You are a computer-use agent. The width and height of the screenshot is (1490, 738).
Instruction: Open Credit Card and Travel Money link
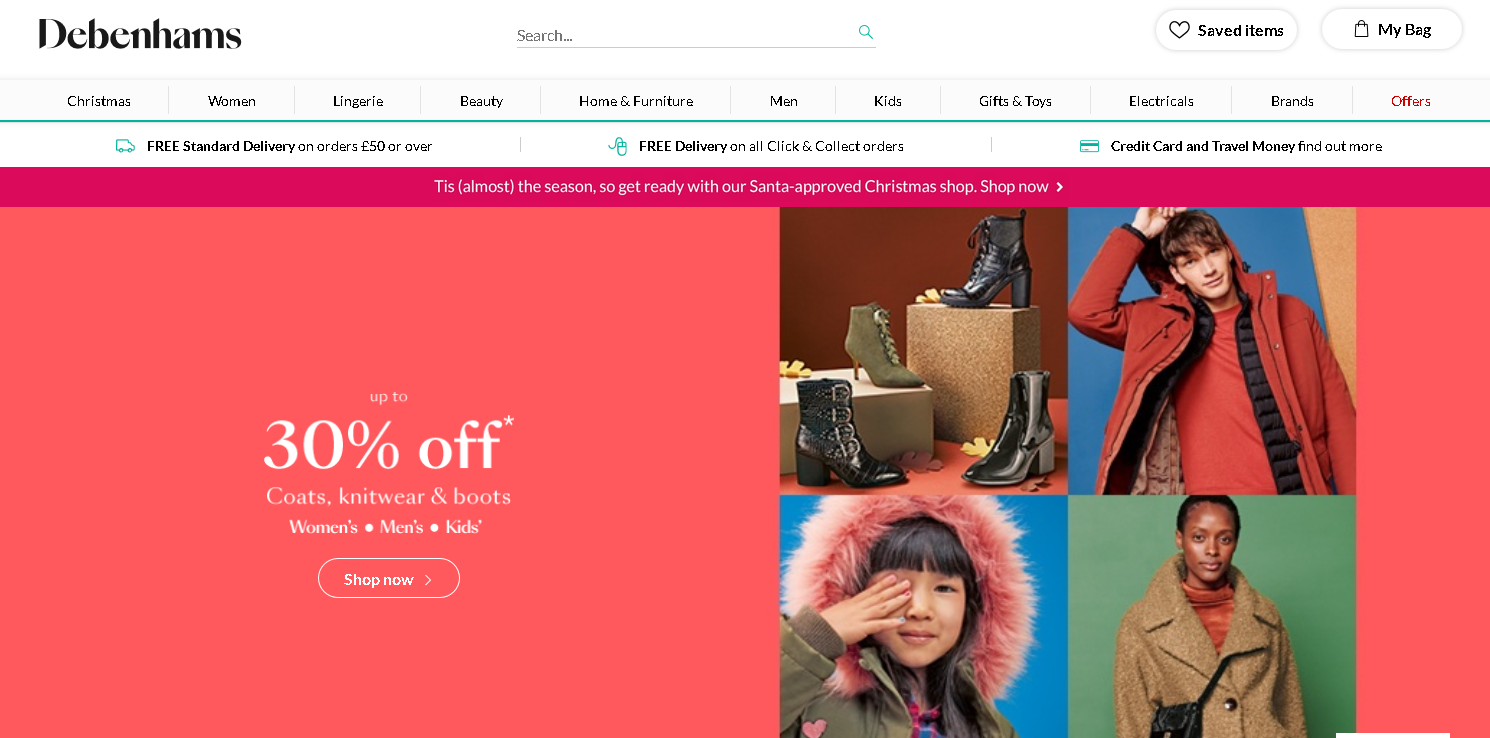[x=1245, y=146]
